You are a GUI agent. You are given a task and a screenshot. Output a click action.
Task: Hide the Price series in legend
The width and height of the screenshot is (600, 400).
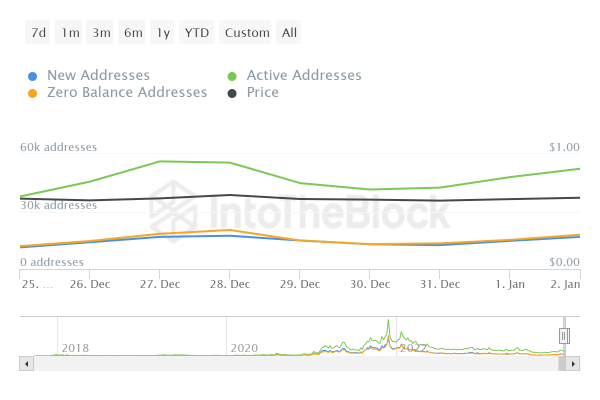pos(262,93)
